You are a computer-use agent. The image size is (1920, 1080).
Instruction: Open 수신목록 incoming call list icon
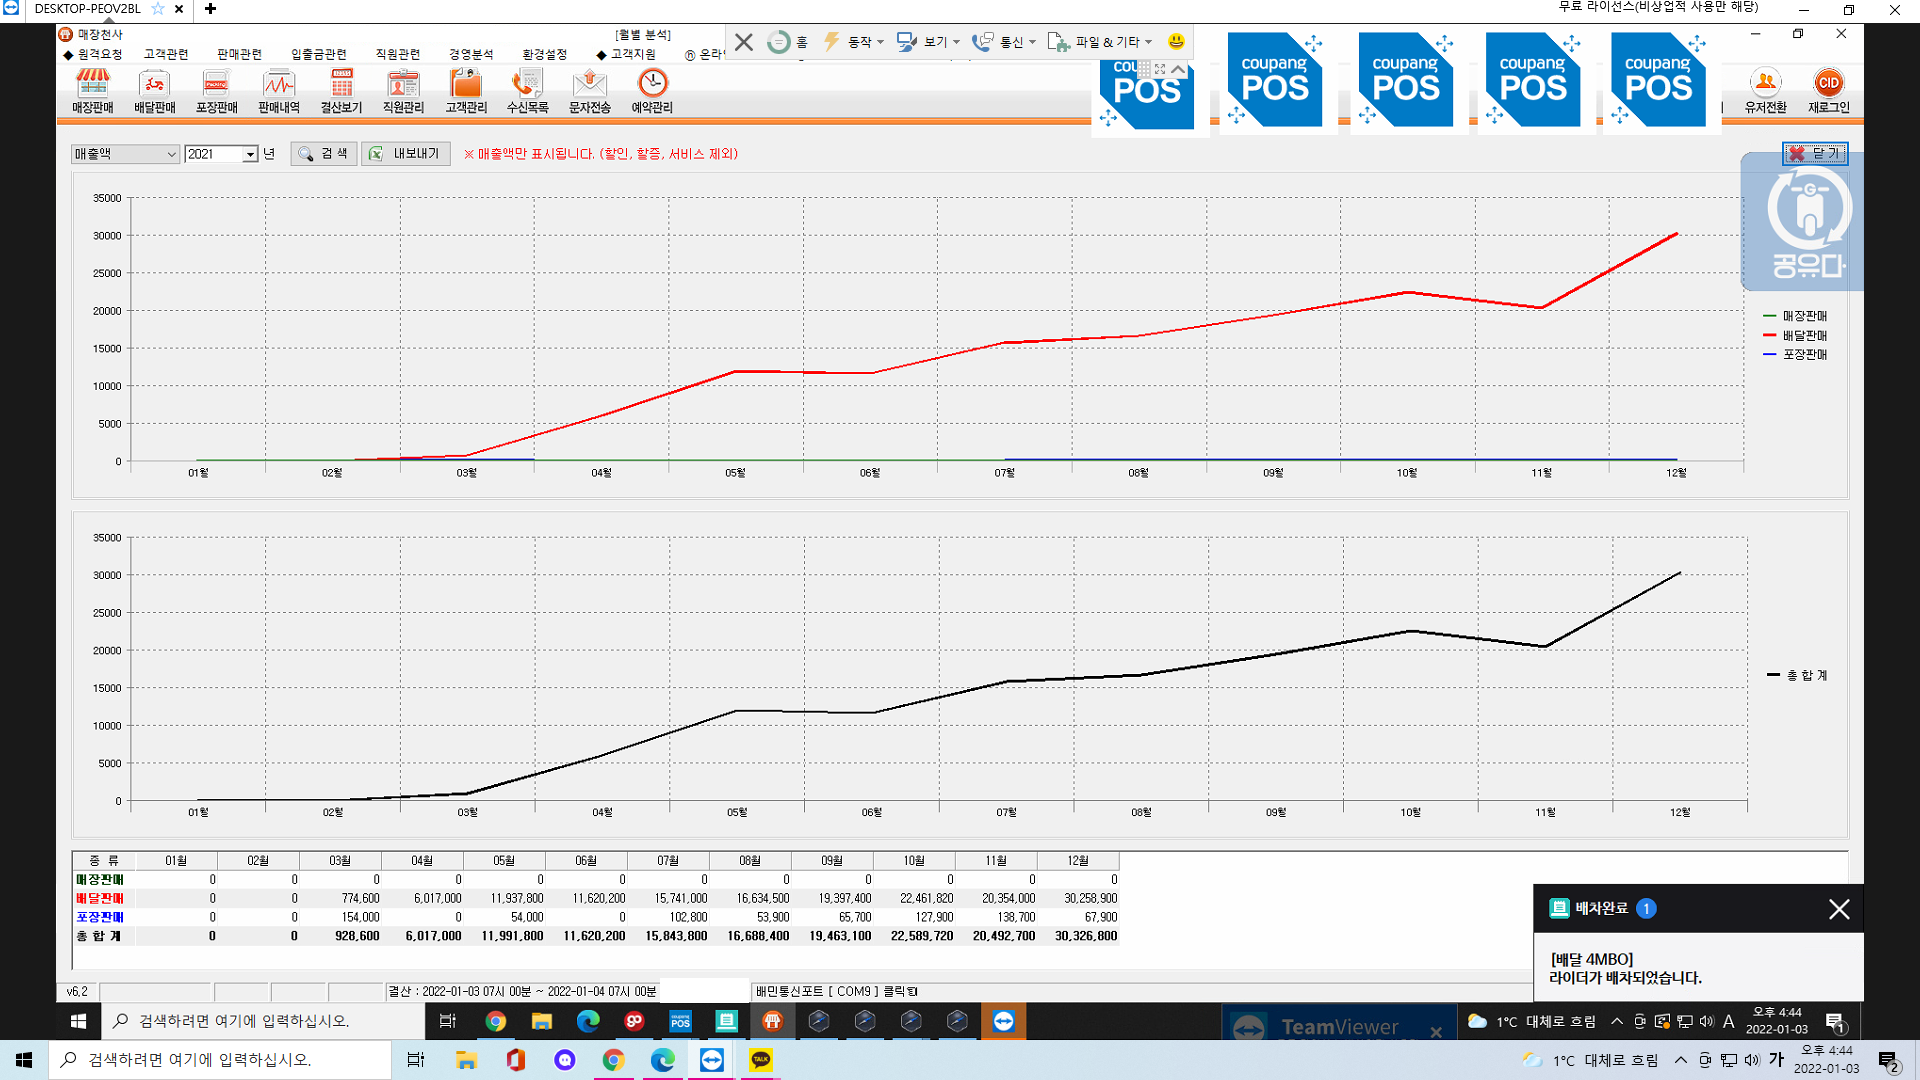coord(527,91)
